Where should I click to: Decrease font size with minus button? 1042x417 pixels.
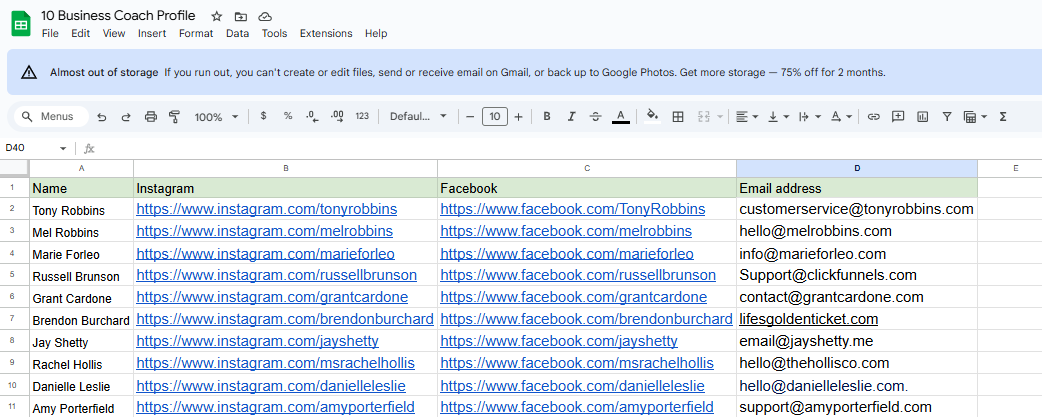(470, 117)
